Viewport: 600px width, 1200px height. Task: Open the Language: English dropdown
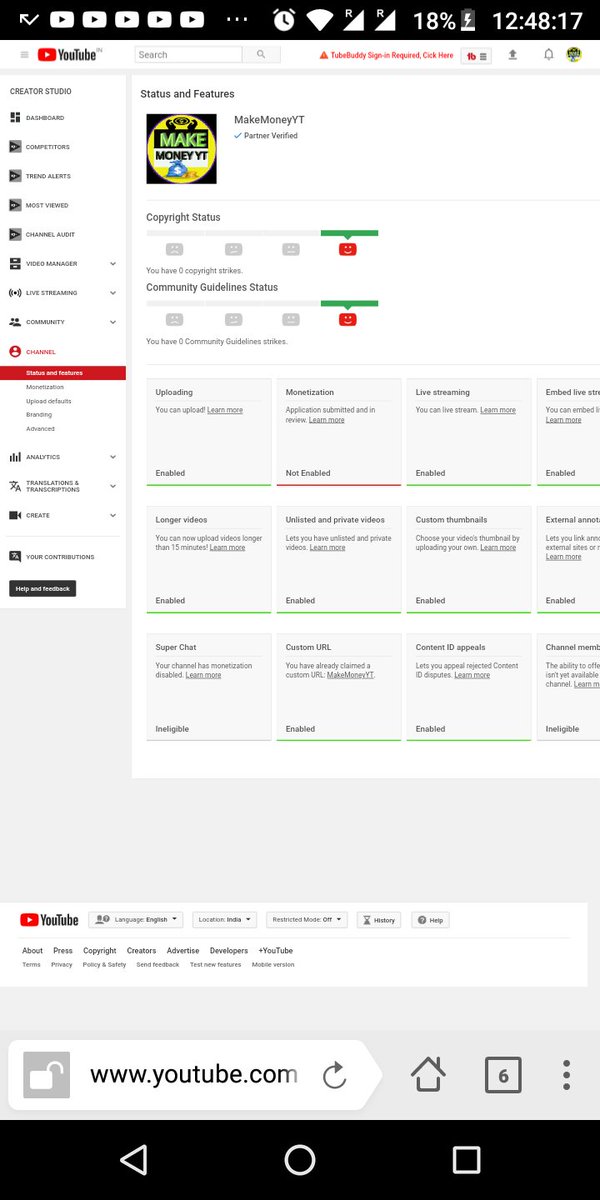tap(135, 920)
